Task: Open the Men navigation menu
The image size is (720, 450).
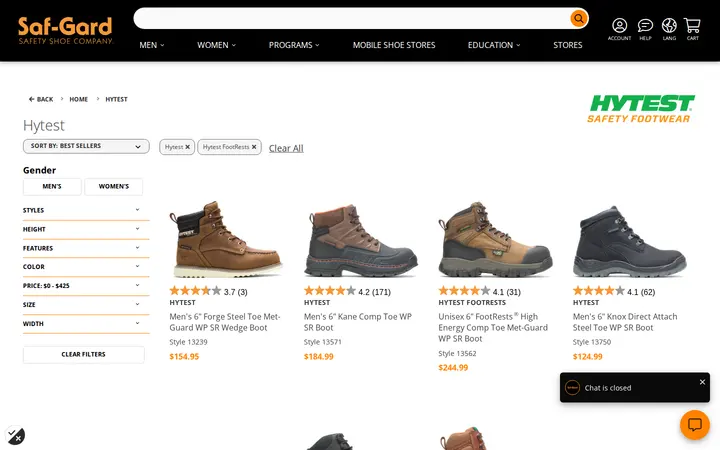Action: tap(152, 45)
